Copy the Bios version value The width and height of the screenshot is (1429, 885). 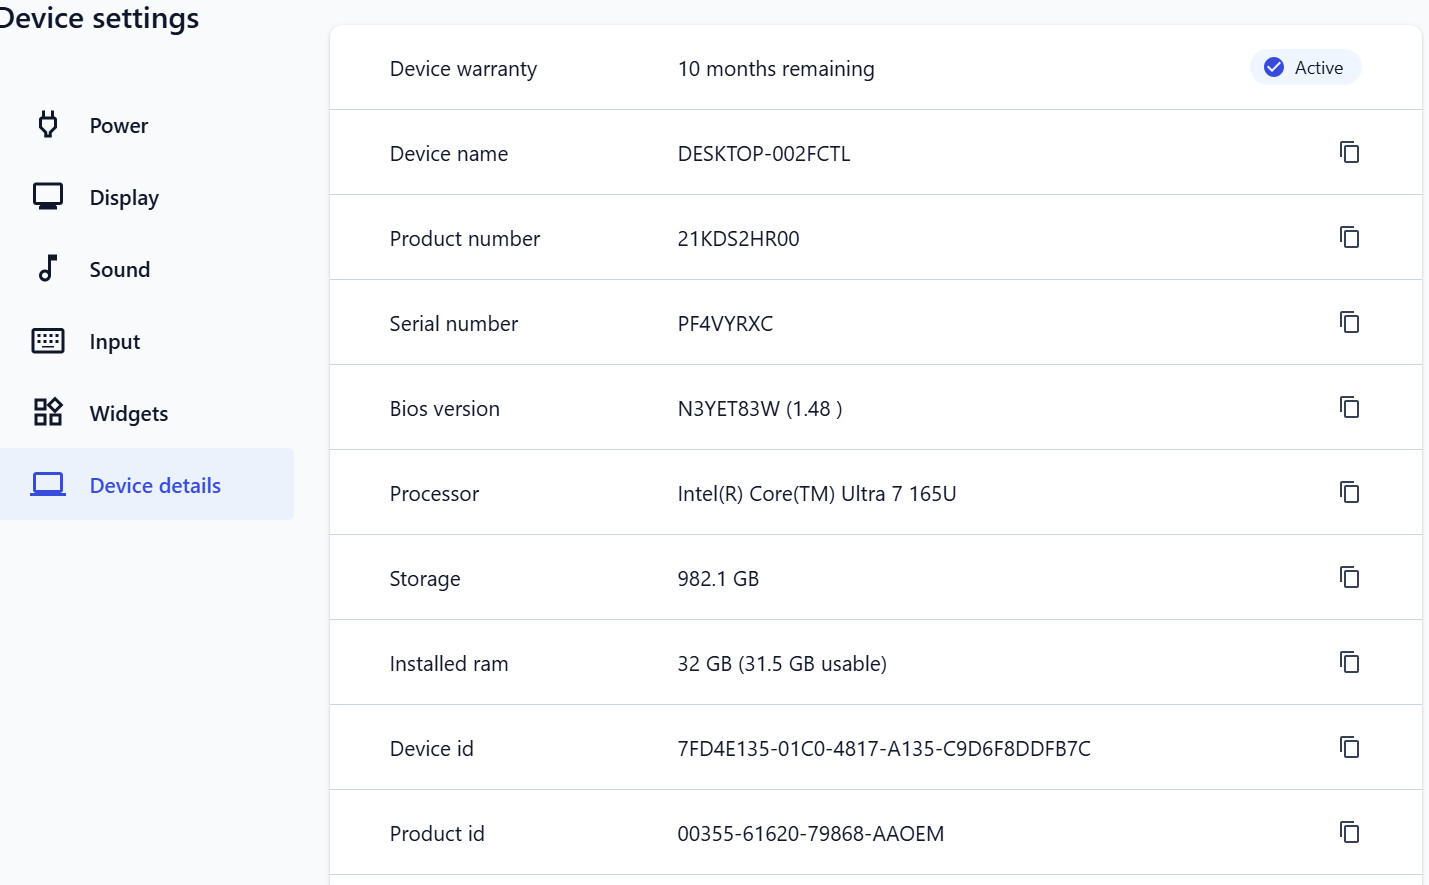pos(1349,407)
